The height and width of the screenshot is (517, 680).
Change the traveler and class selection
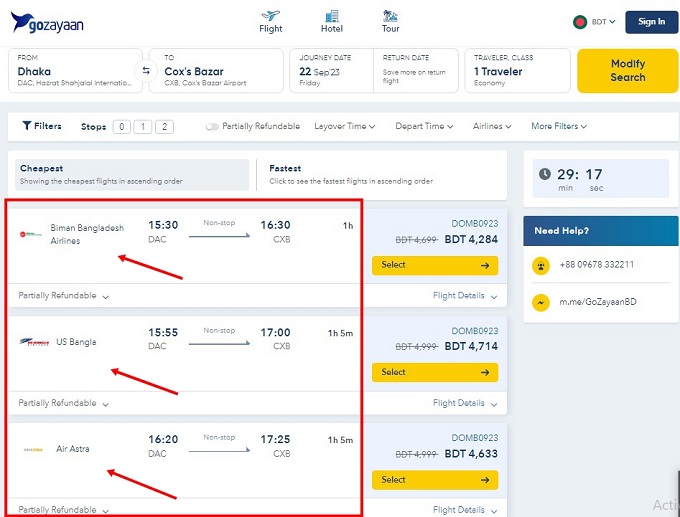(517, 70)
